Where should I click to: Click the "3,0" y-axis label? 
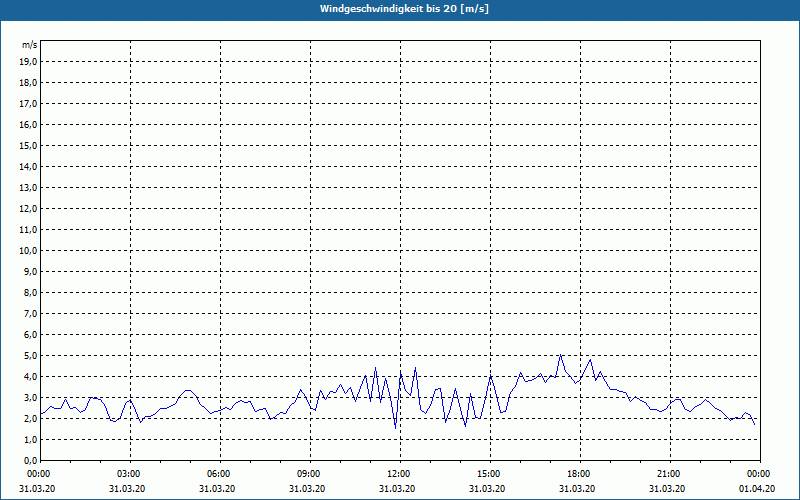[x=31, y=397]
